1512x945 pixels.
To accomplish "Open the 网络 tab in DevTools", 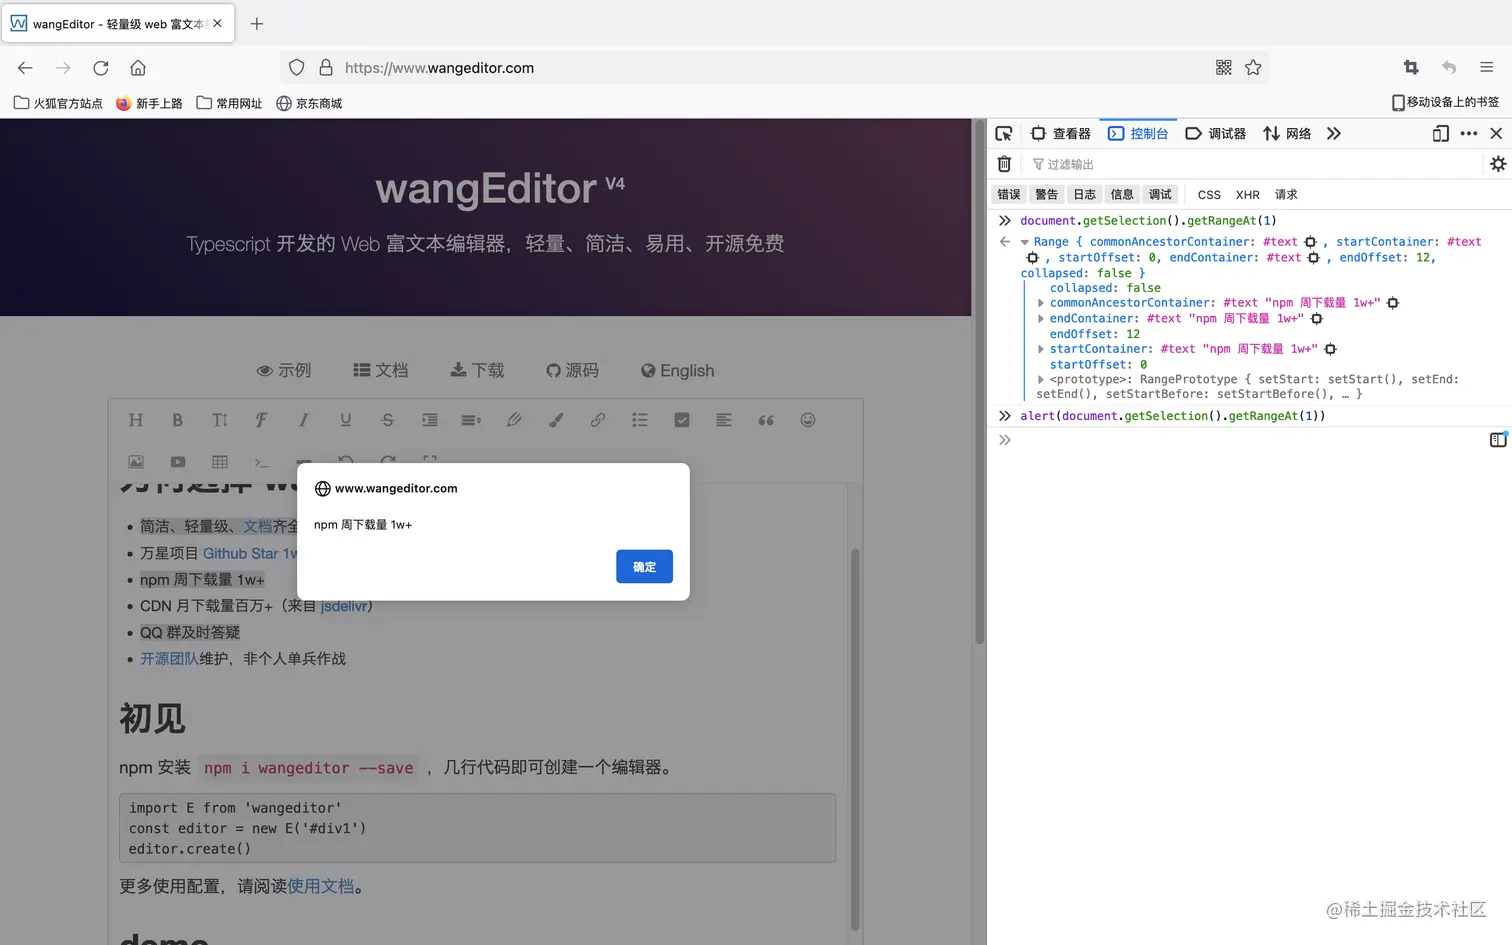I will coord(1296,133).
